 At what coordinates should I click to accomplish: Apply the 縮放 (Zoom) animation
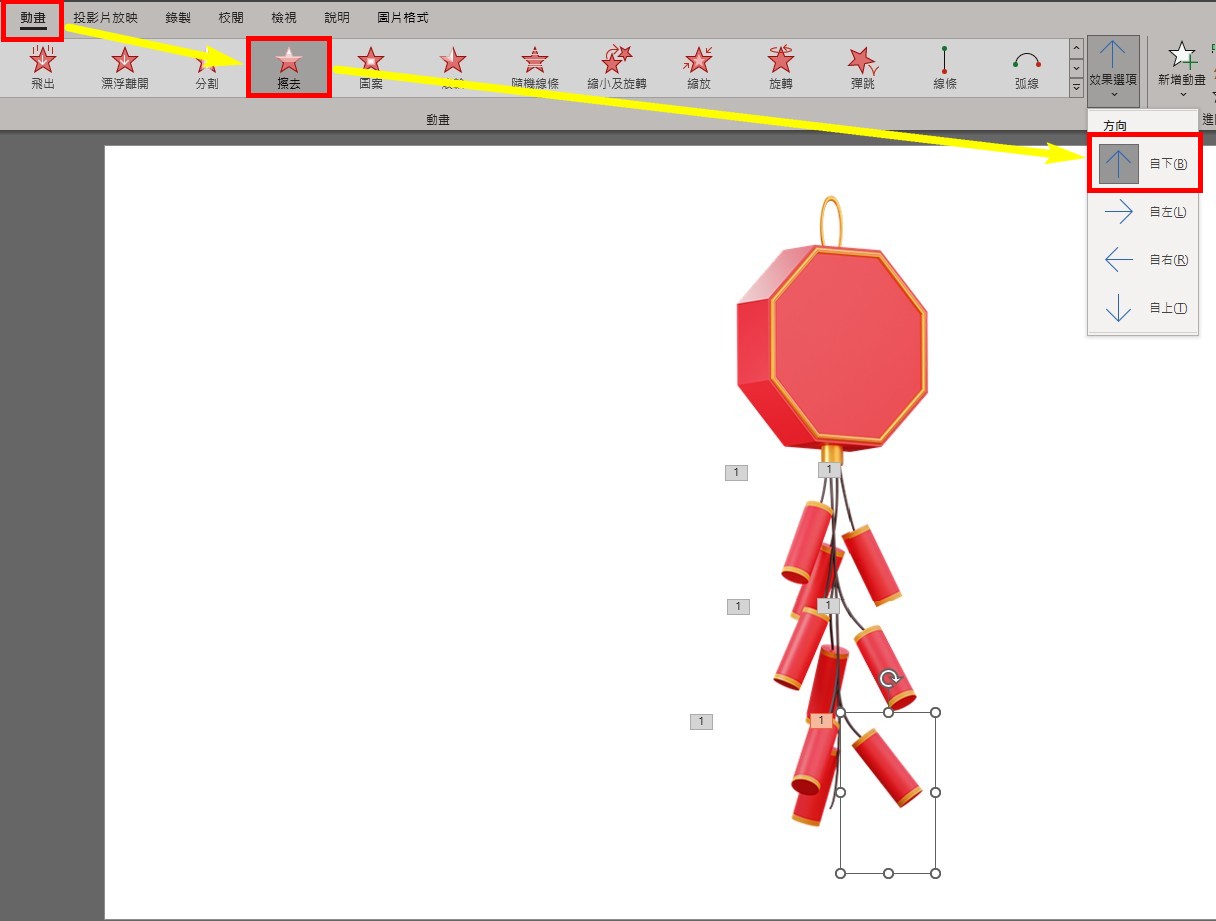(698, 68)
